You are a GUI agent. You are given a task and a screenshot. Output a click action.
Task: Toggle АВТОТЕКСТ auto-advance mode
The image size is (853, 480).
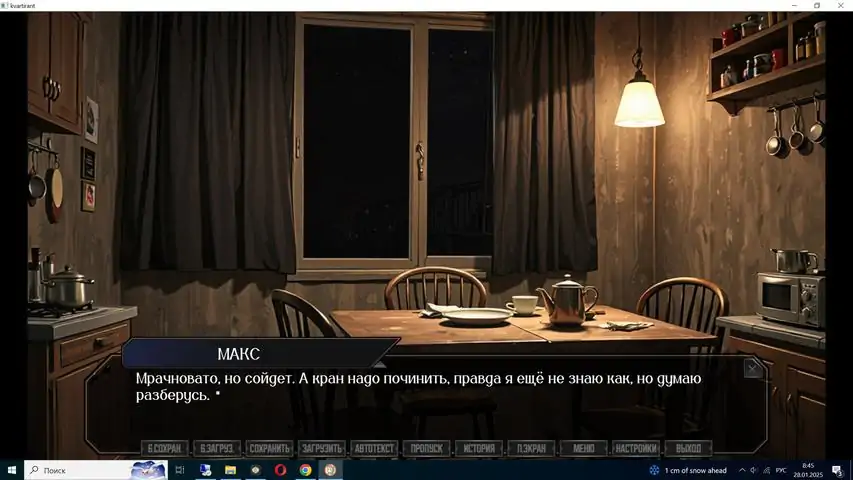pos(374,448)
